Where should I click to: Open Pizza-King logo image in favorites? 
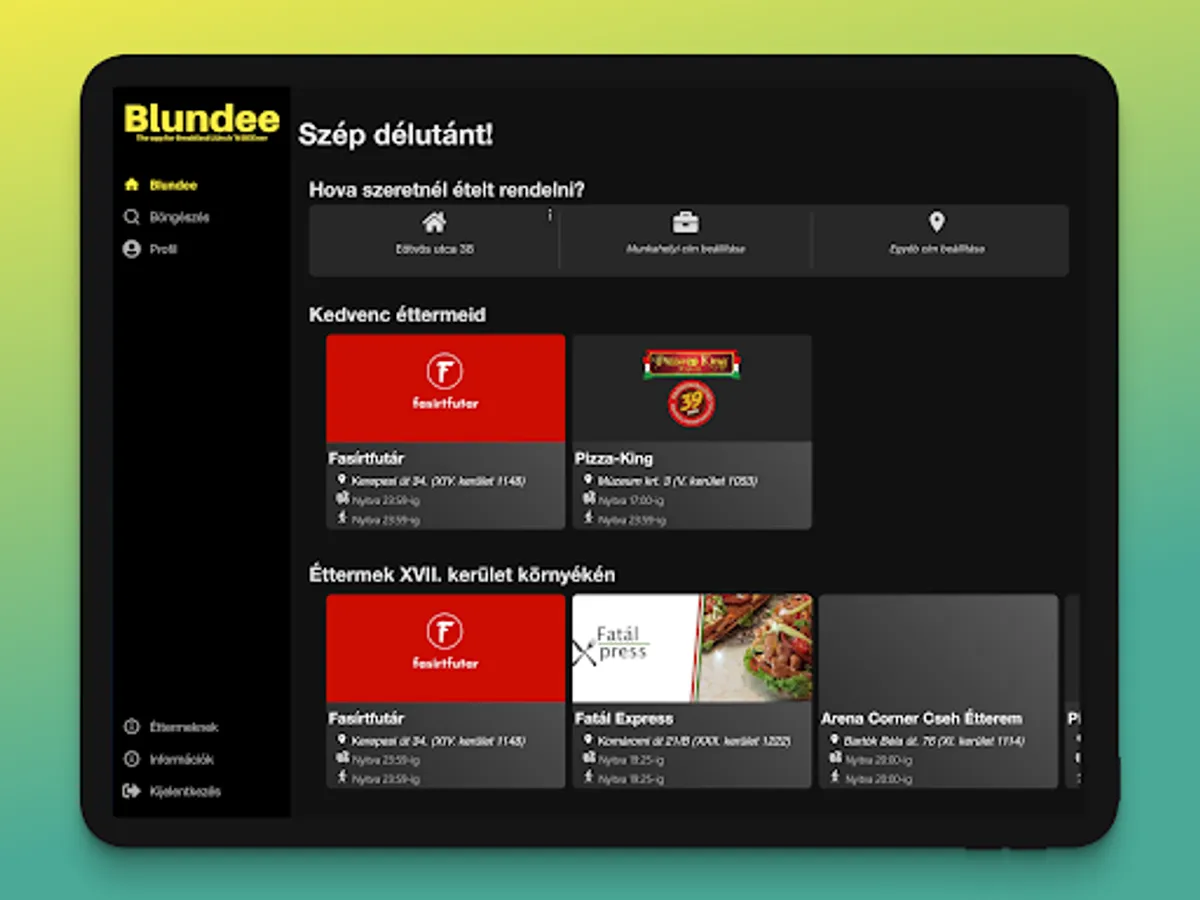(692, 388)
